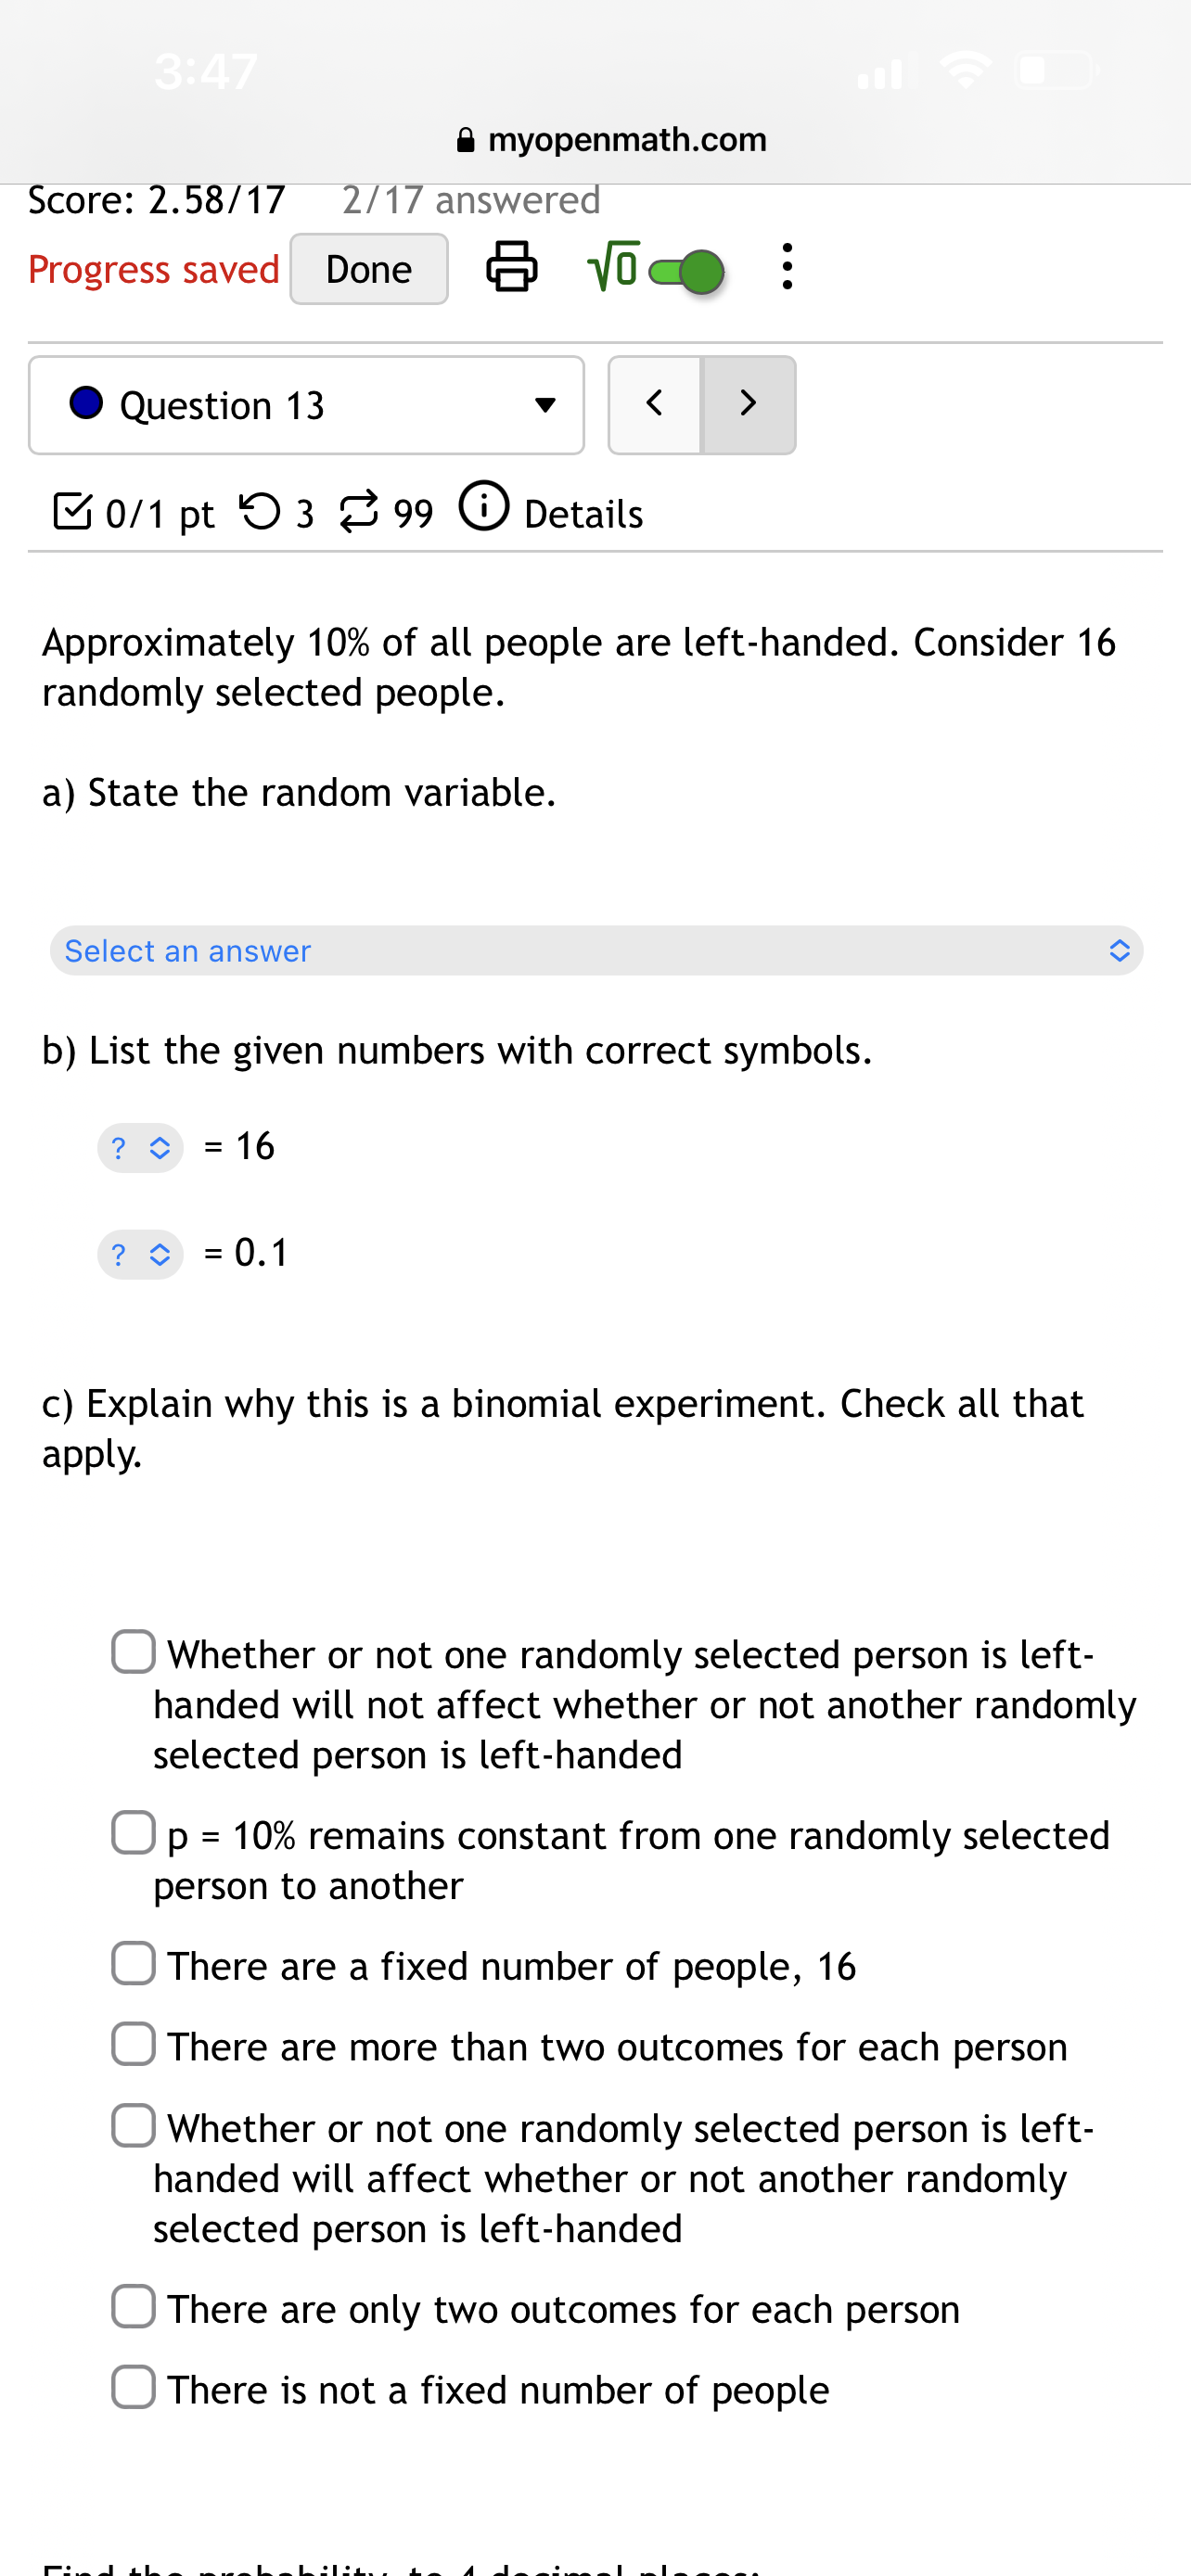
Task: Check 'There are only two outcomes for each person'
Action: click(x=133, y=2307)
